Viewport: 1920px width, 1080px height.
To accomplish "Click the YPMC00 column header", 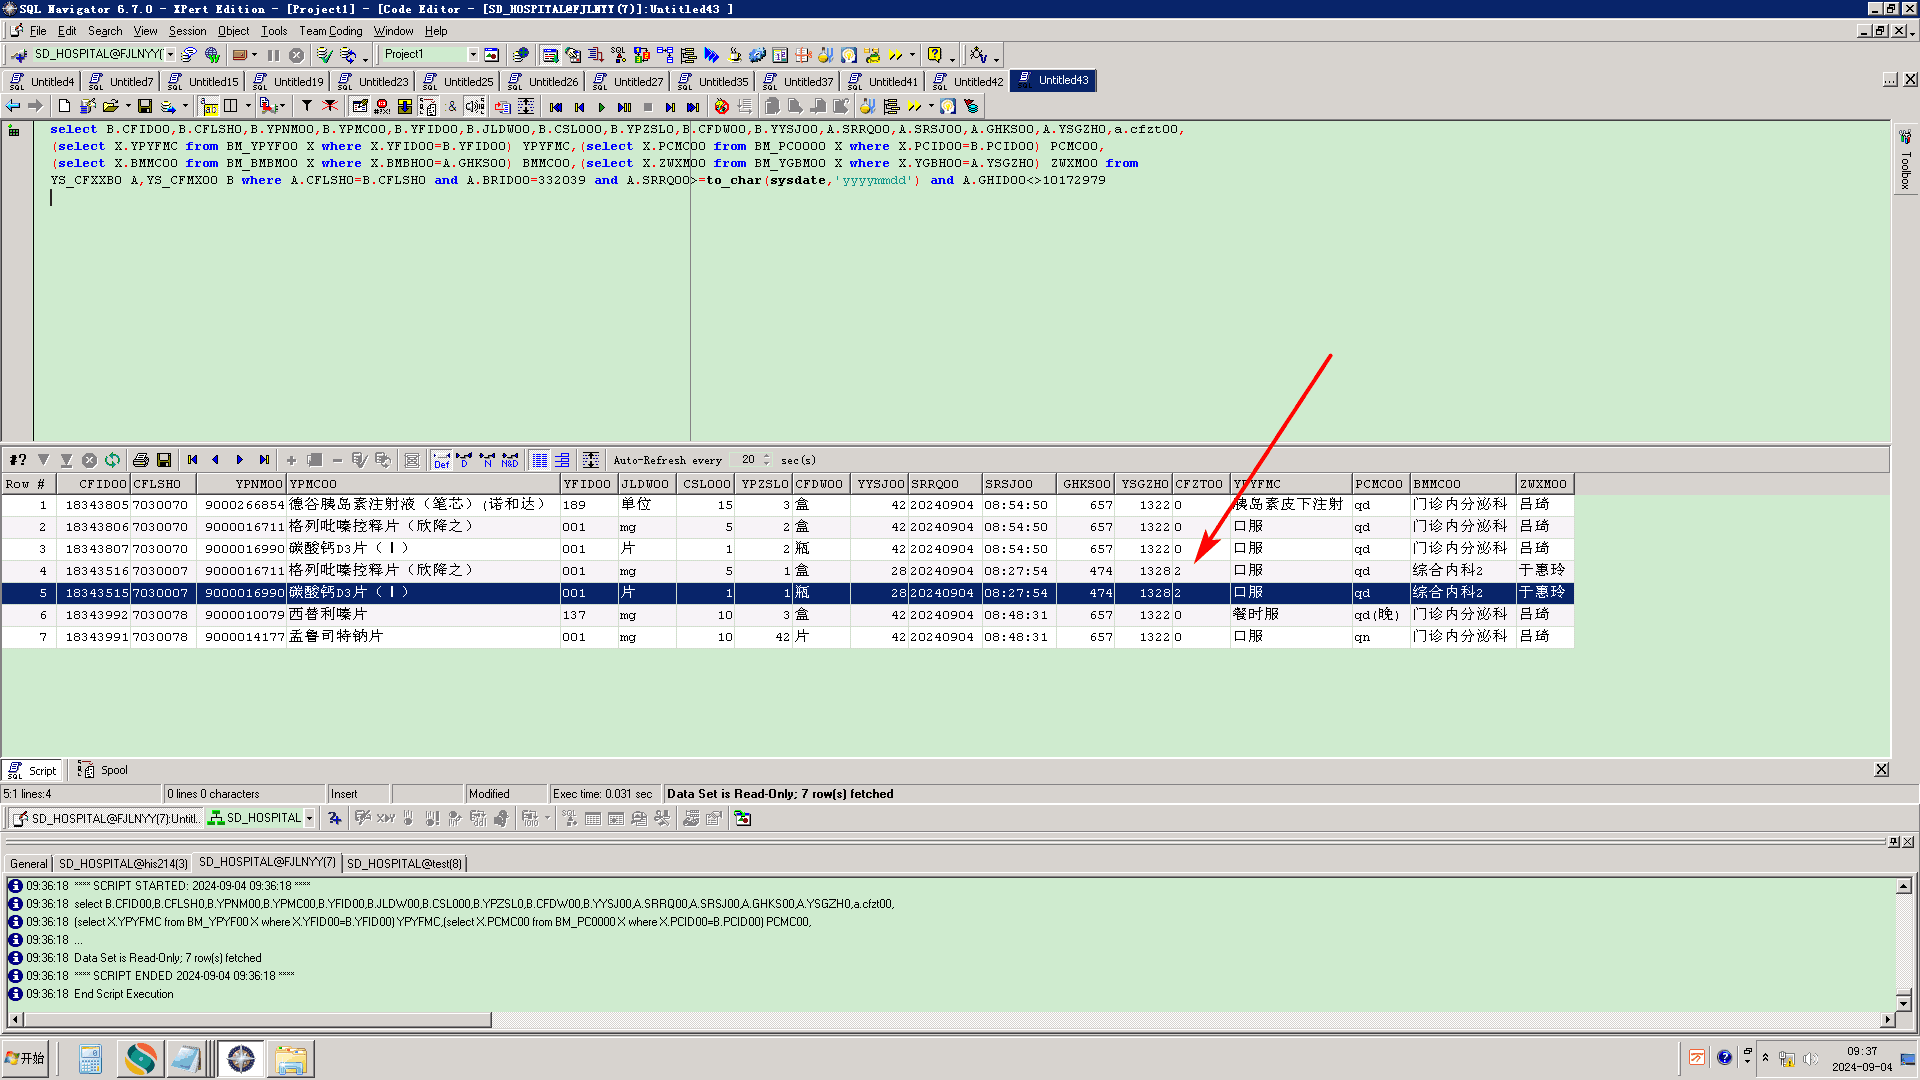I will [313, 484].
